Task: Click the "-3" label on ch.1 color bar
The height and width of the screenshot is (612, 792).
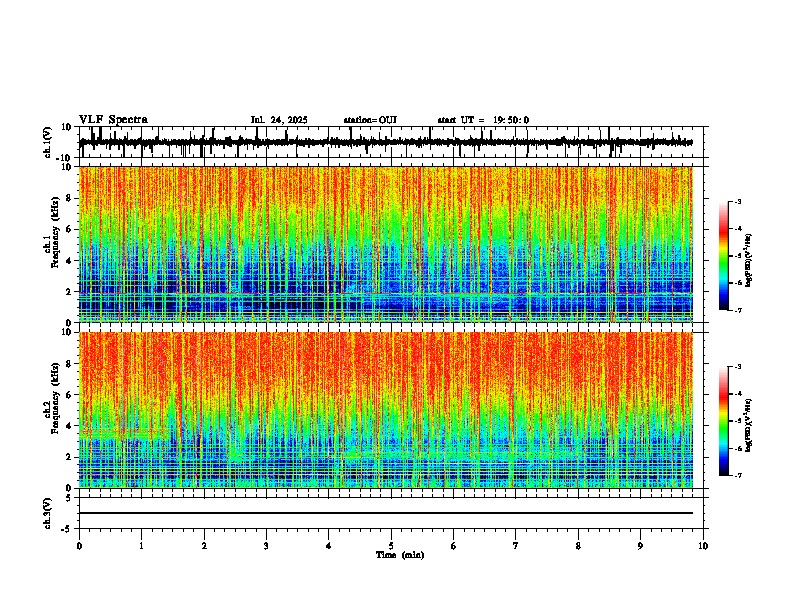Action: click(x=738, y=201)
